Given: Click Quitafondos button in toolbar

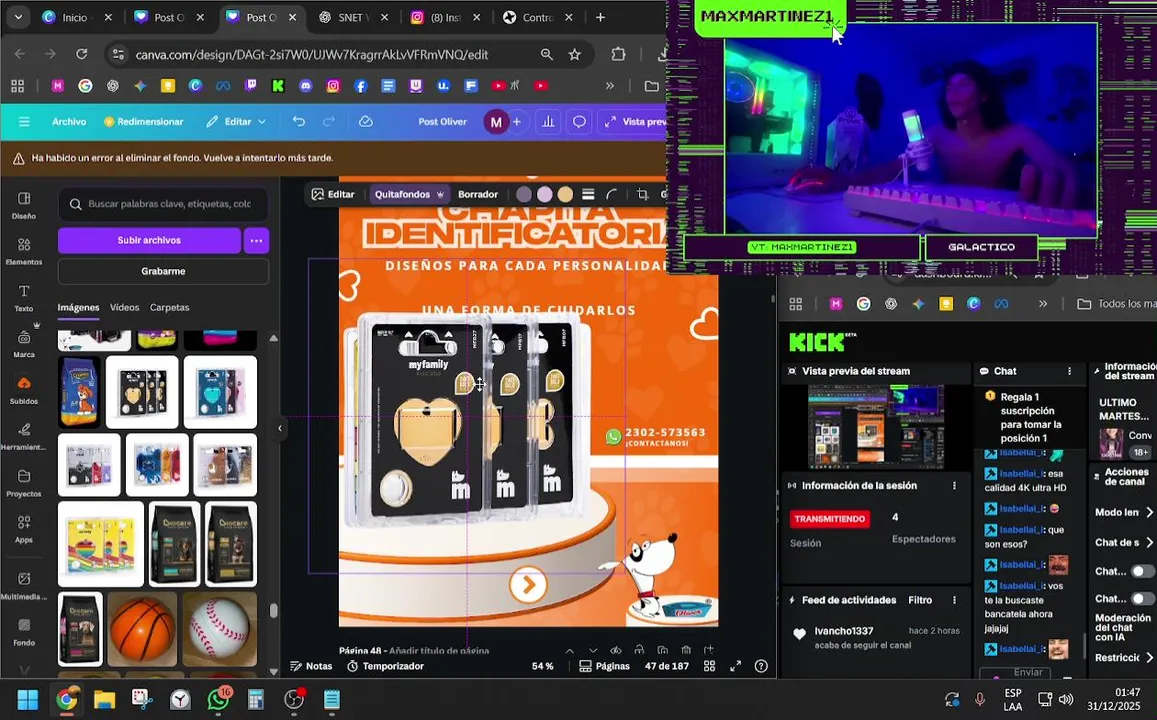Looking at the screenshot, I should [410, 195].
